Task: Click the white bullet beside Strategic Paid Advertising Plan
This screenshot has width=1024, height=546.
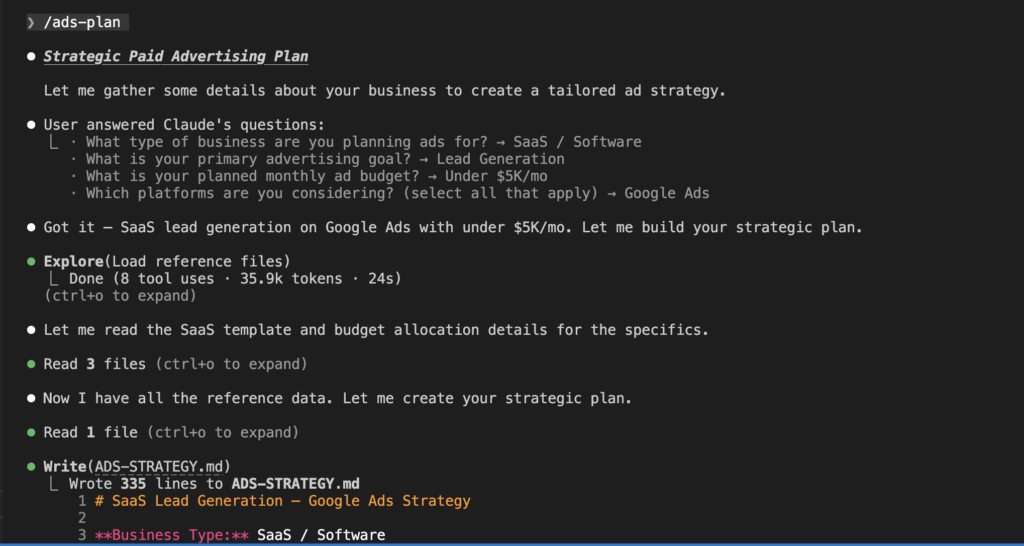Action: (32, 57)
